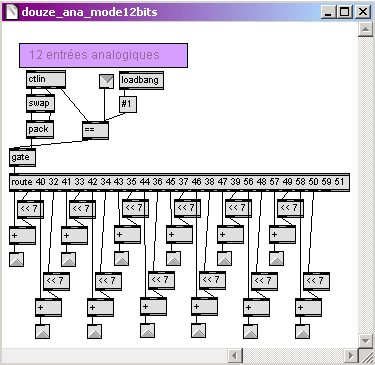Select the swap object

pyautogui.click(x=40, y=103)
